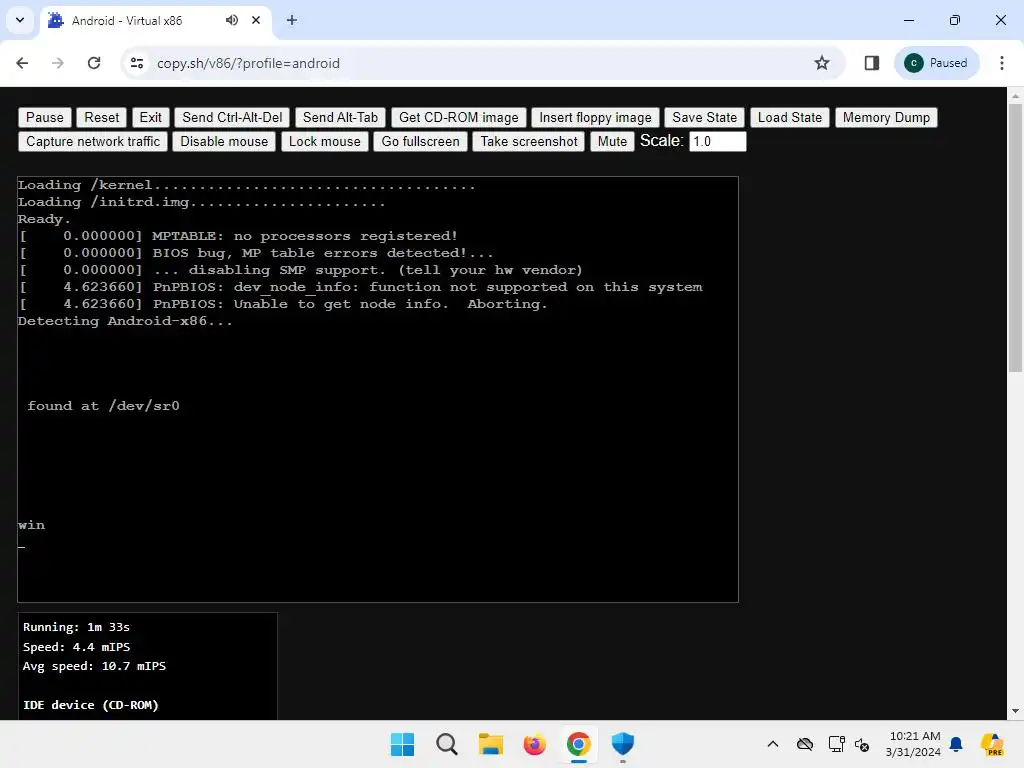Reload the current page
1024x768 pixels.
click(x=94, y=63)
